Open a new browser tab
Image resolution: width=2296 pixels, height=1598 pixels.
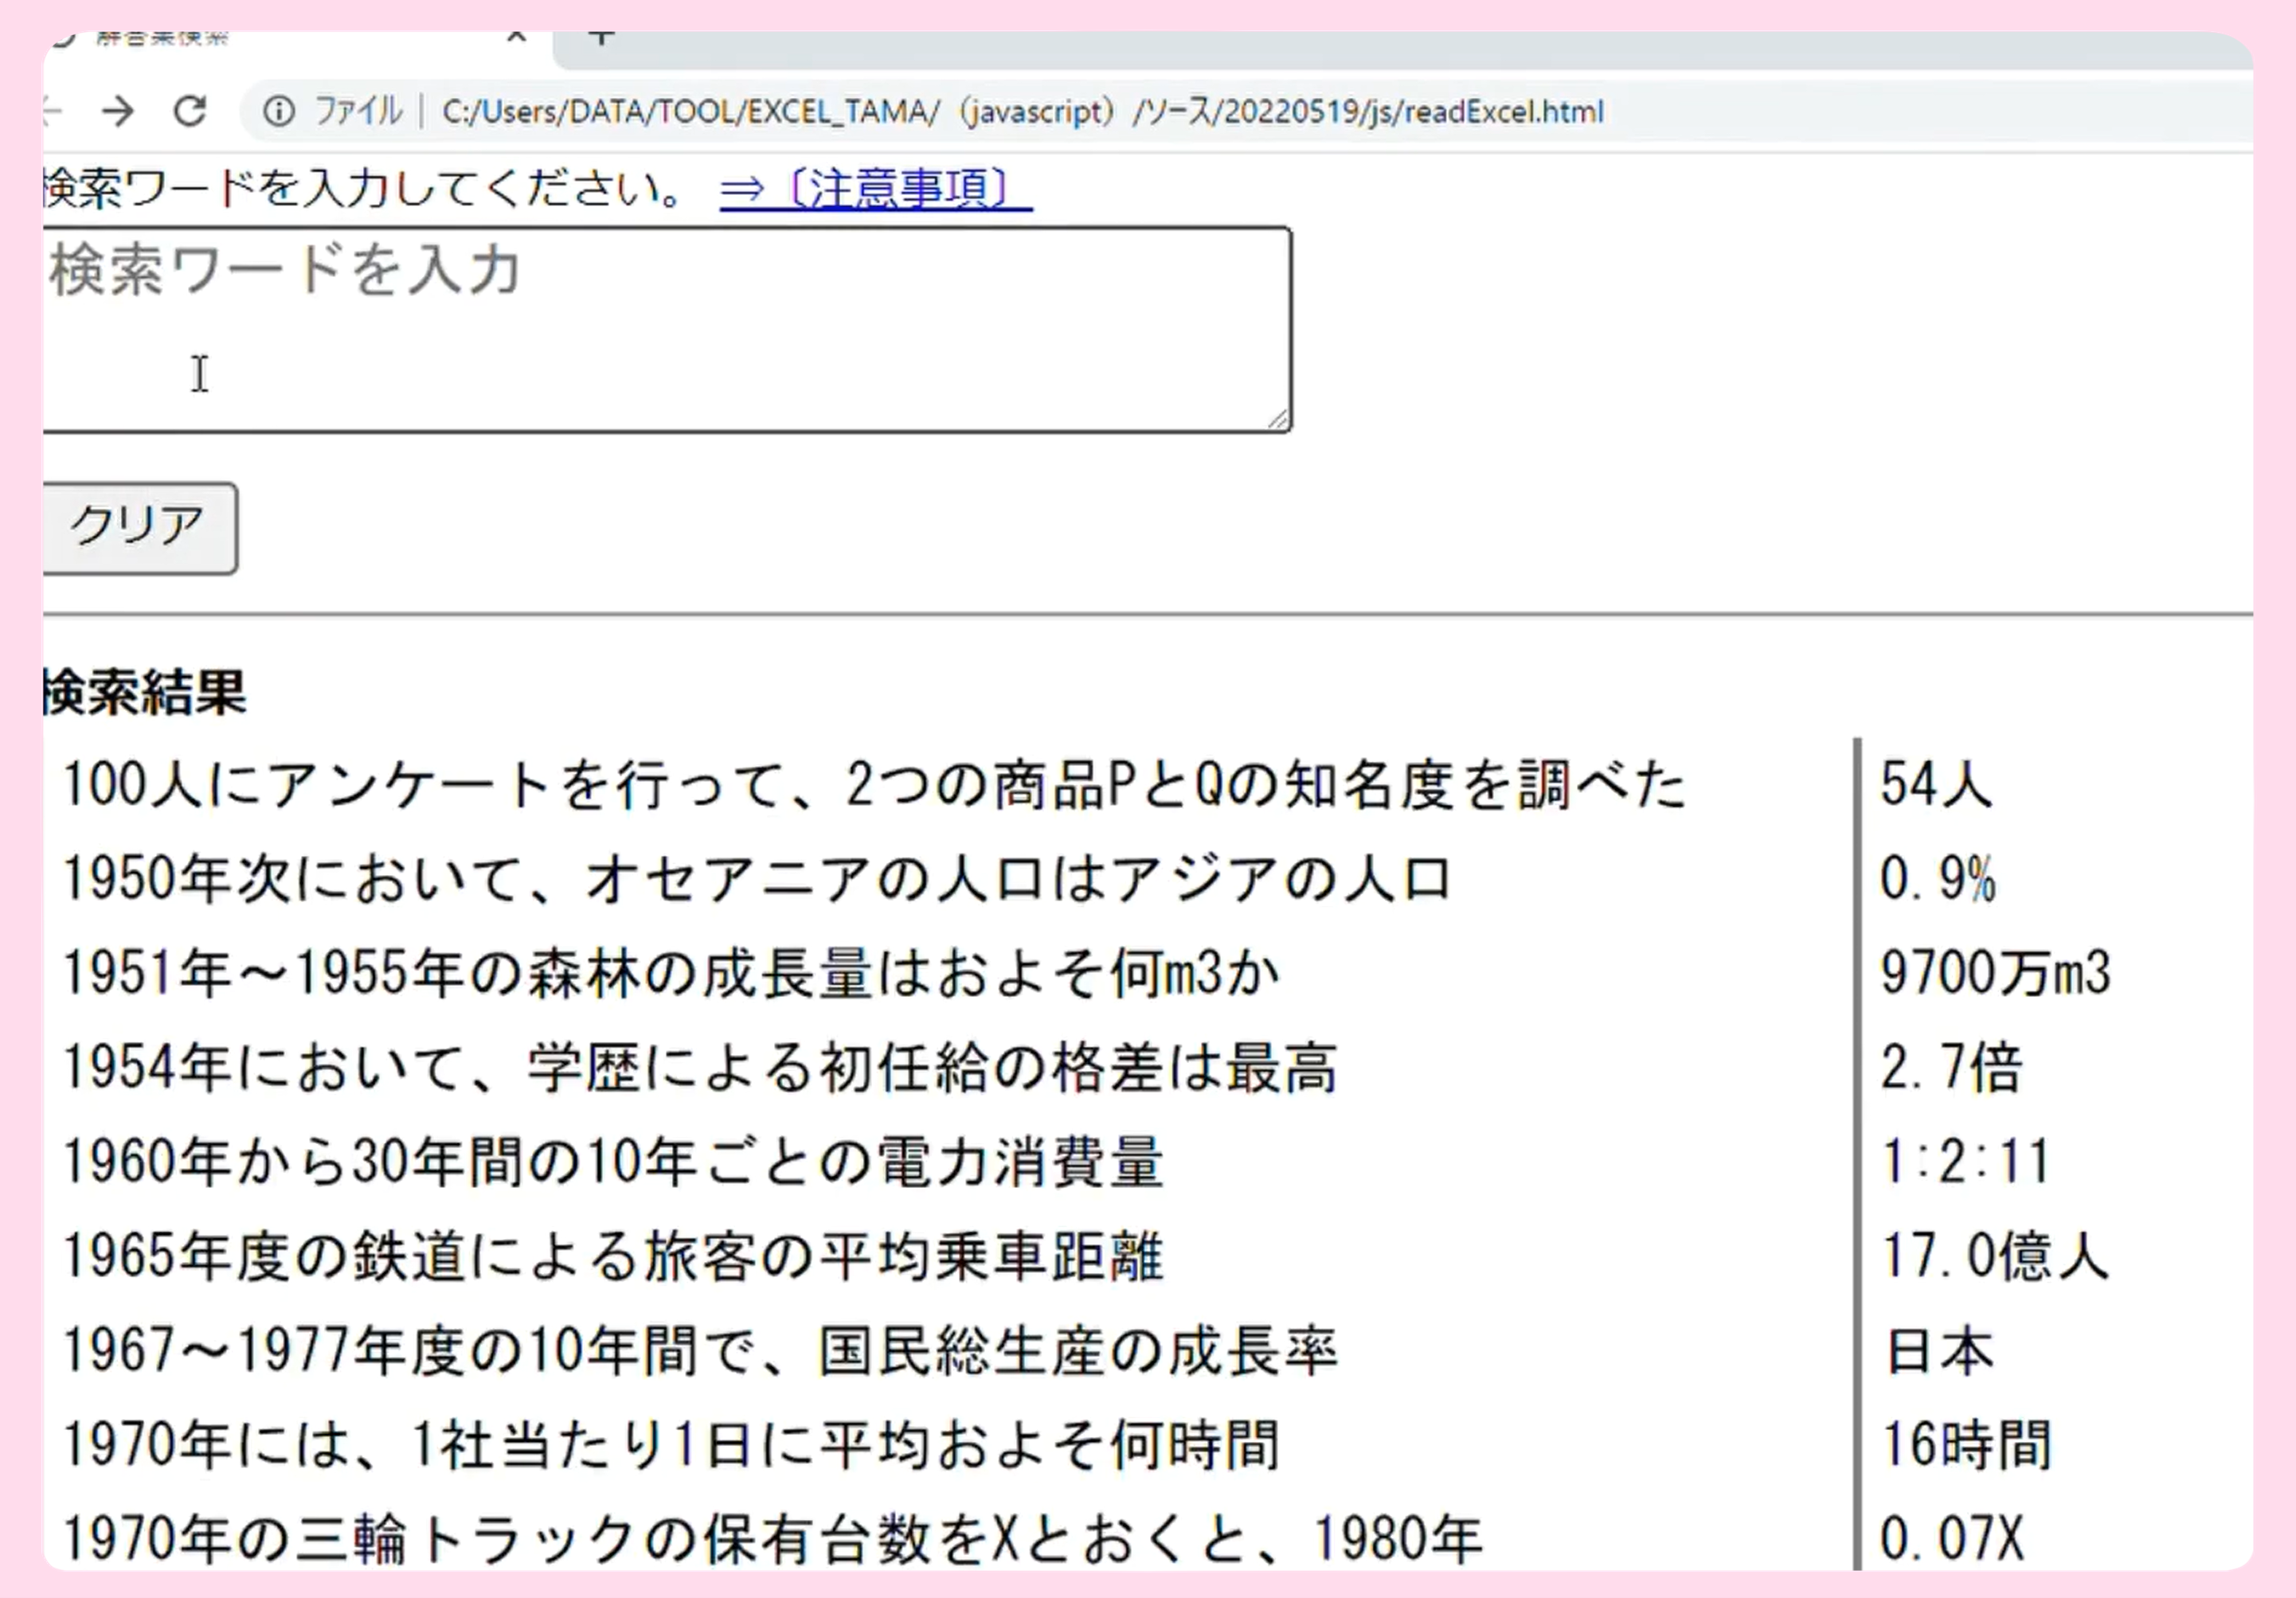tap(601, 39)
